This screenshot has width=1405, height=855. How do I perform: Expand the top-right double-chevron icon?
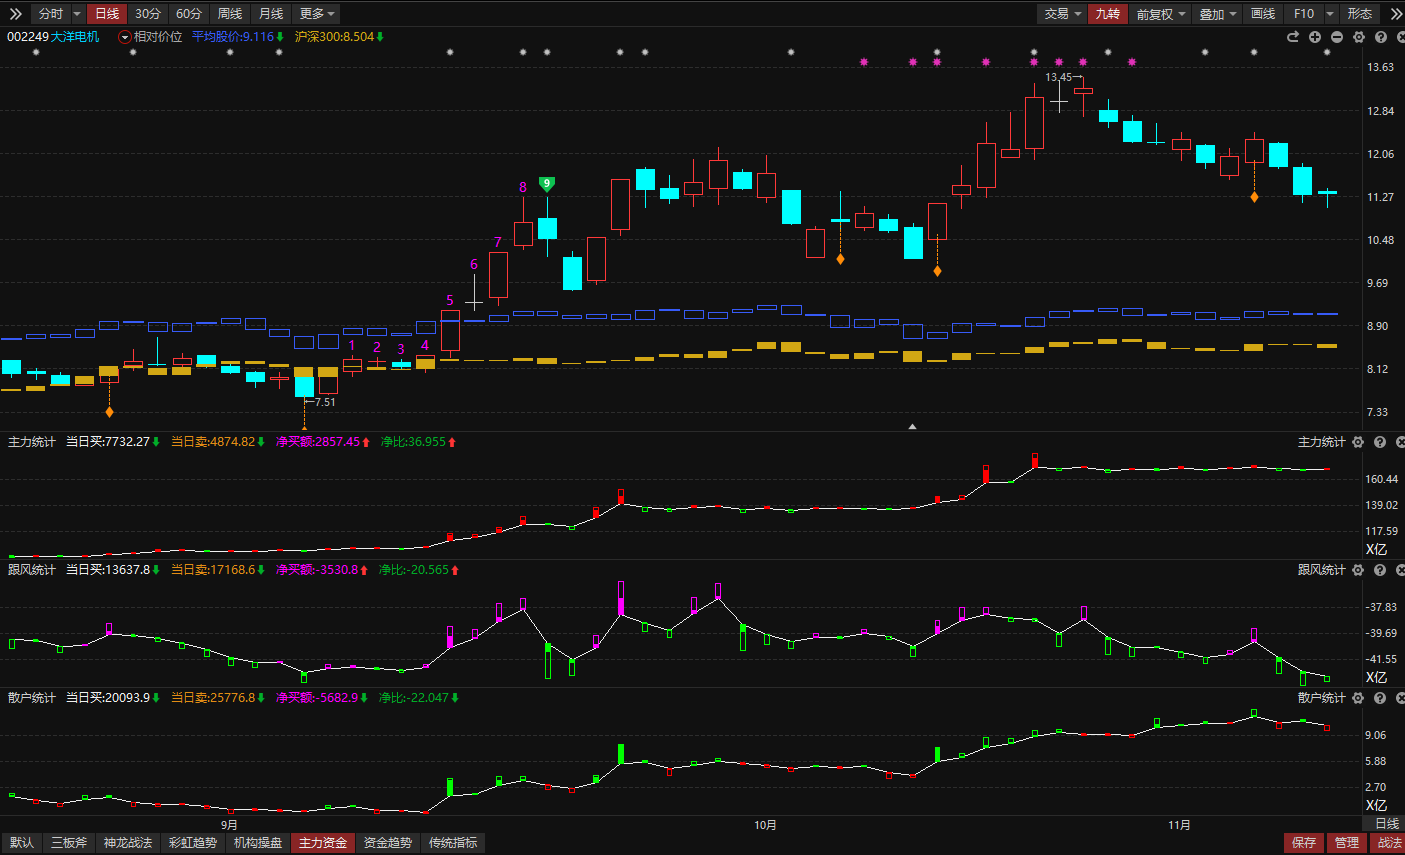[x=1396, y=14]
